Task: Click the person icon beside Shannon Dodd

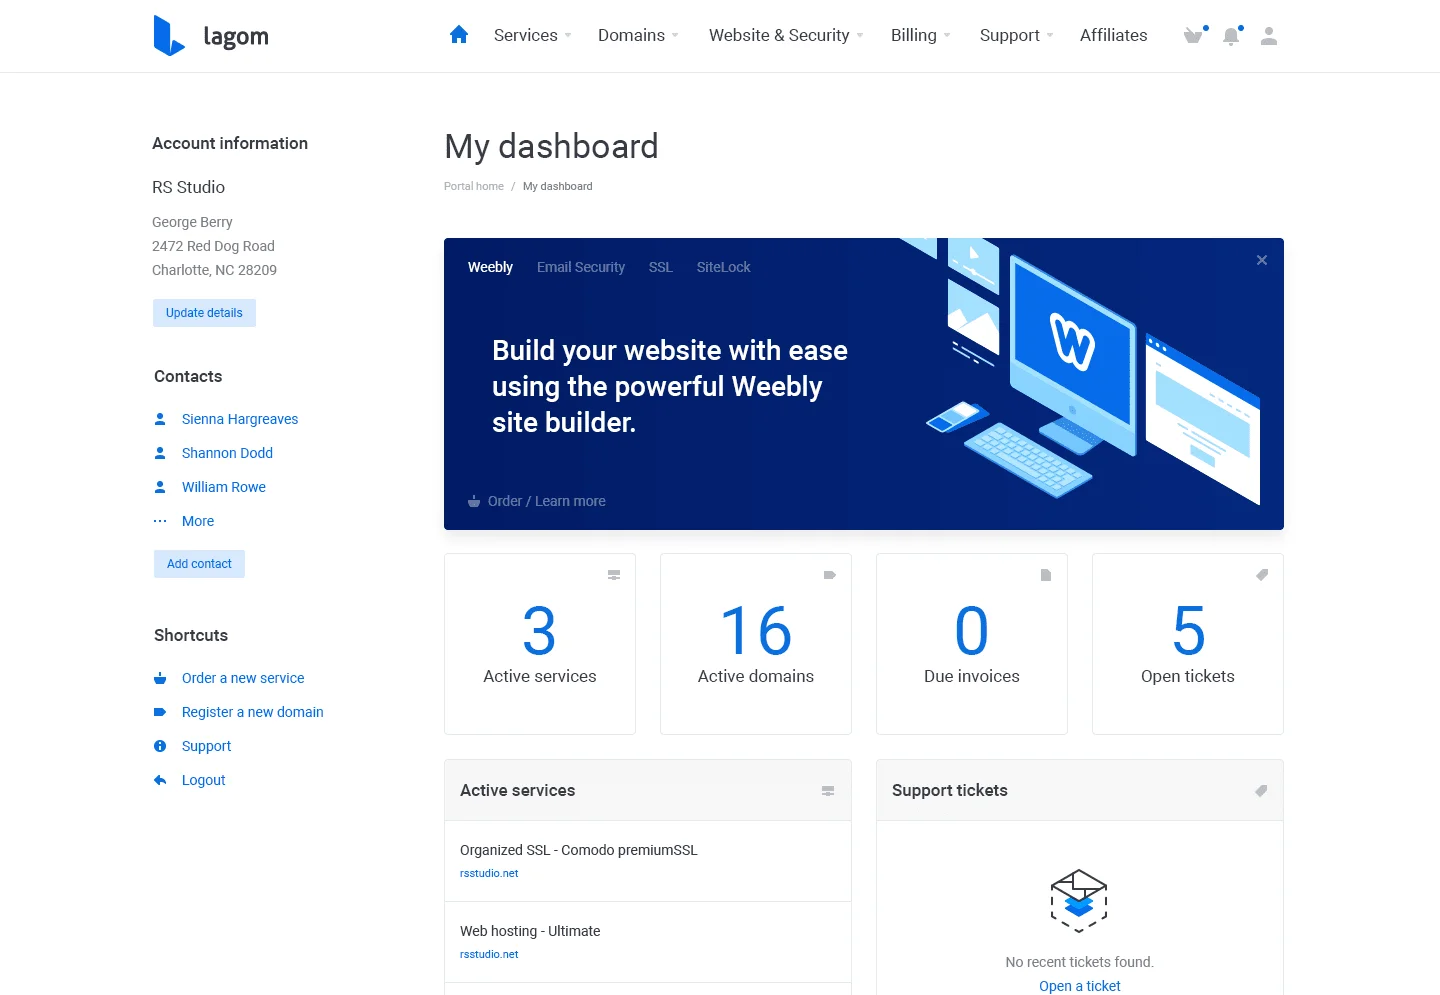Action: point(160,453)
